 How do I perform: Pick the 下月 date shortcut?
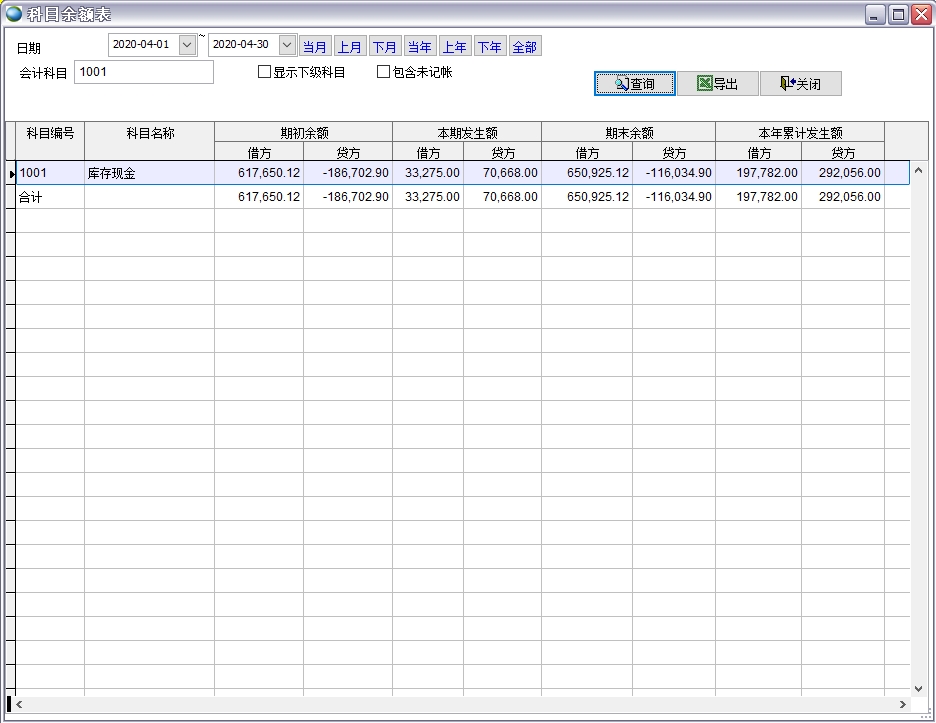[385, 47]
